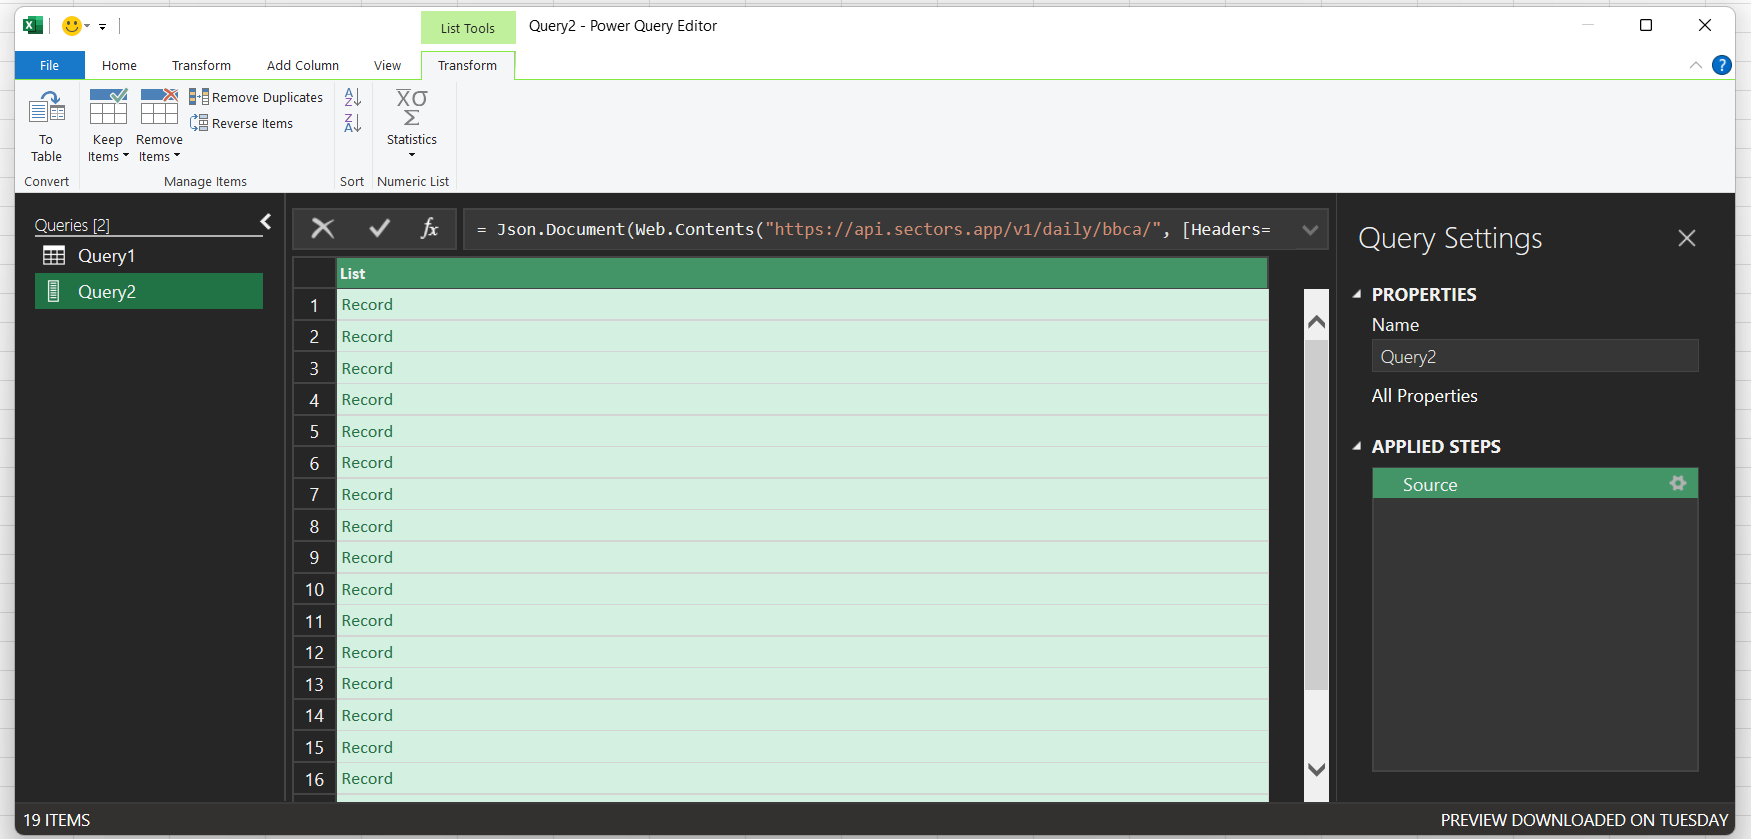The height and width of the screenshot is (839, 1751).
Task: Click the top-left table corner icon
Action: [x=314, y=273]
